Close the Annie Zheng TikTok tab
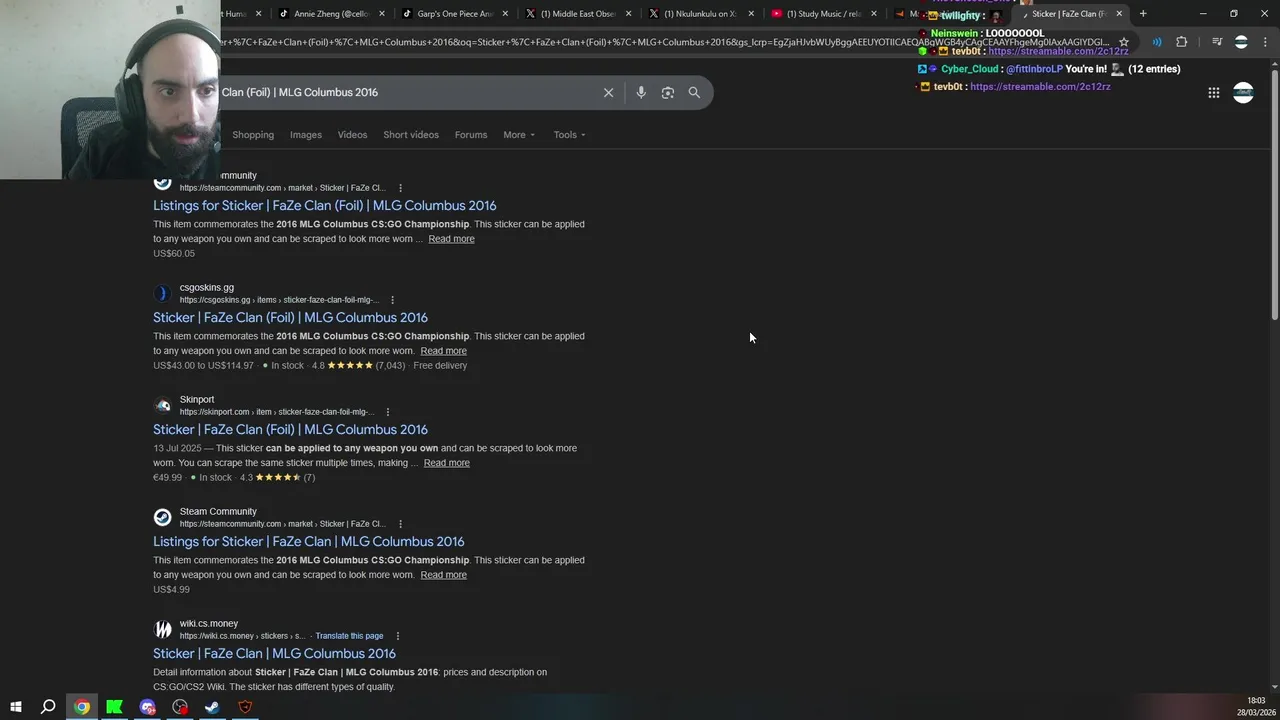 point(381,14)
